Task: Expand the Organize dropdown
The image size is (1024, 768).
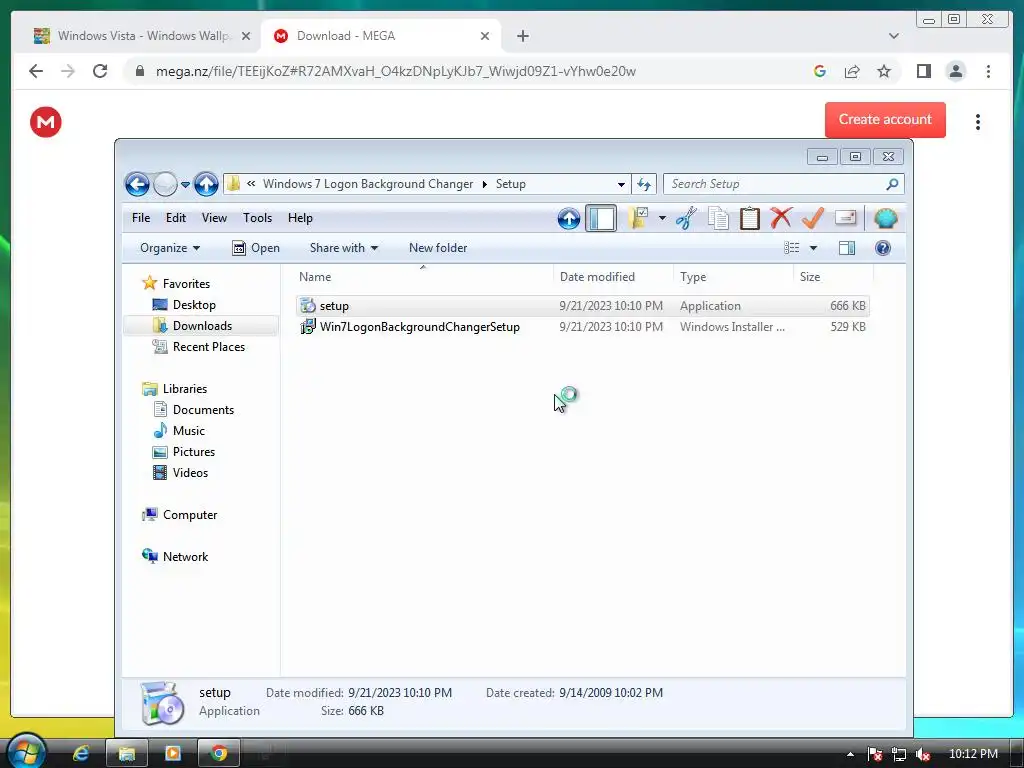Action: [x=170, y=248]
